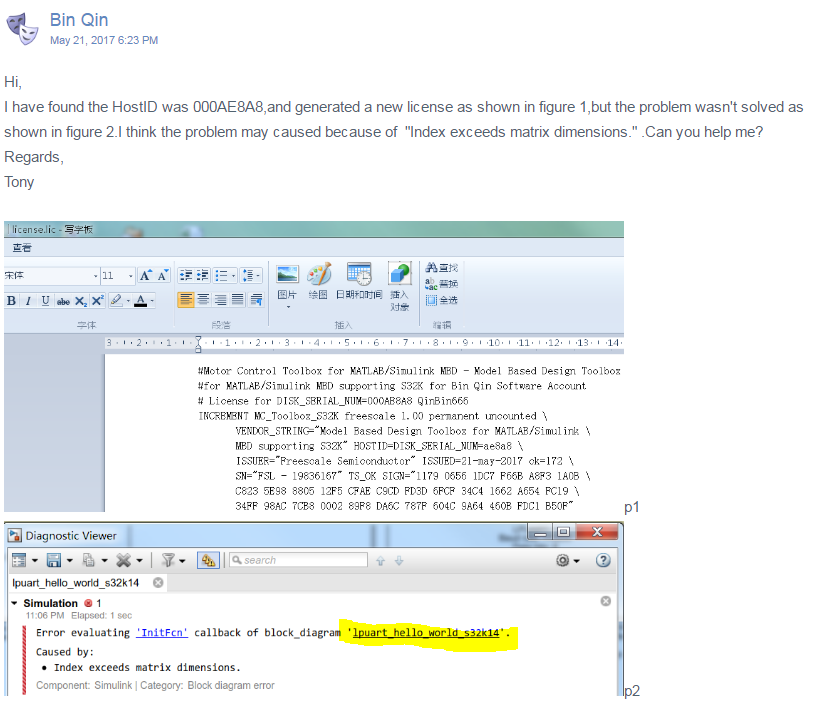Open the font color dropdown arrow

pos(152,301)
